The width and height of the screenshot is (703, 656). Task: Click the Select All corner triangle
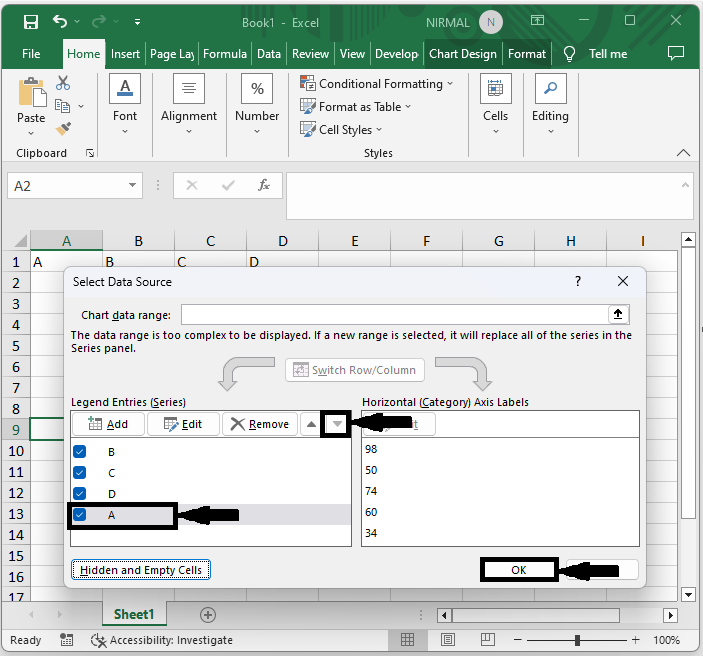pyautogui.click(x=20, y=241)
